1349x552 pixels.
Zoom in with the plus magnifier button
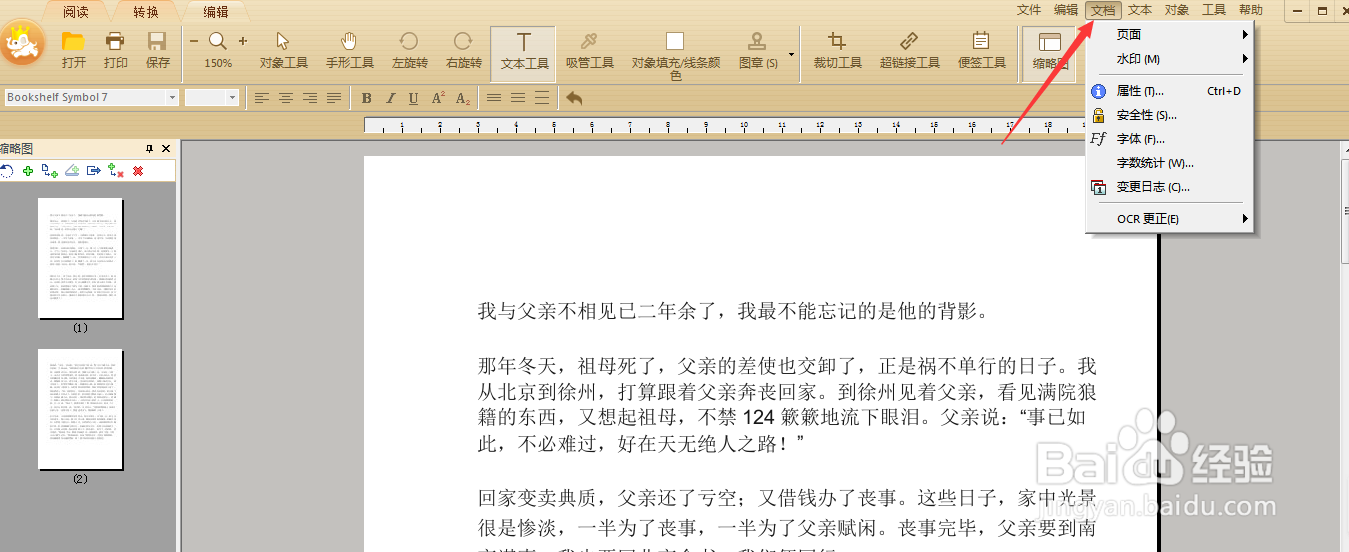pos(242,41)
